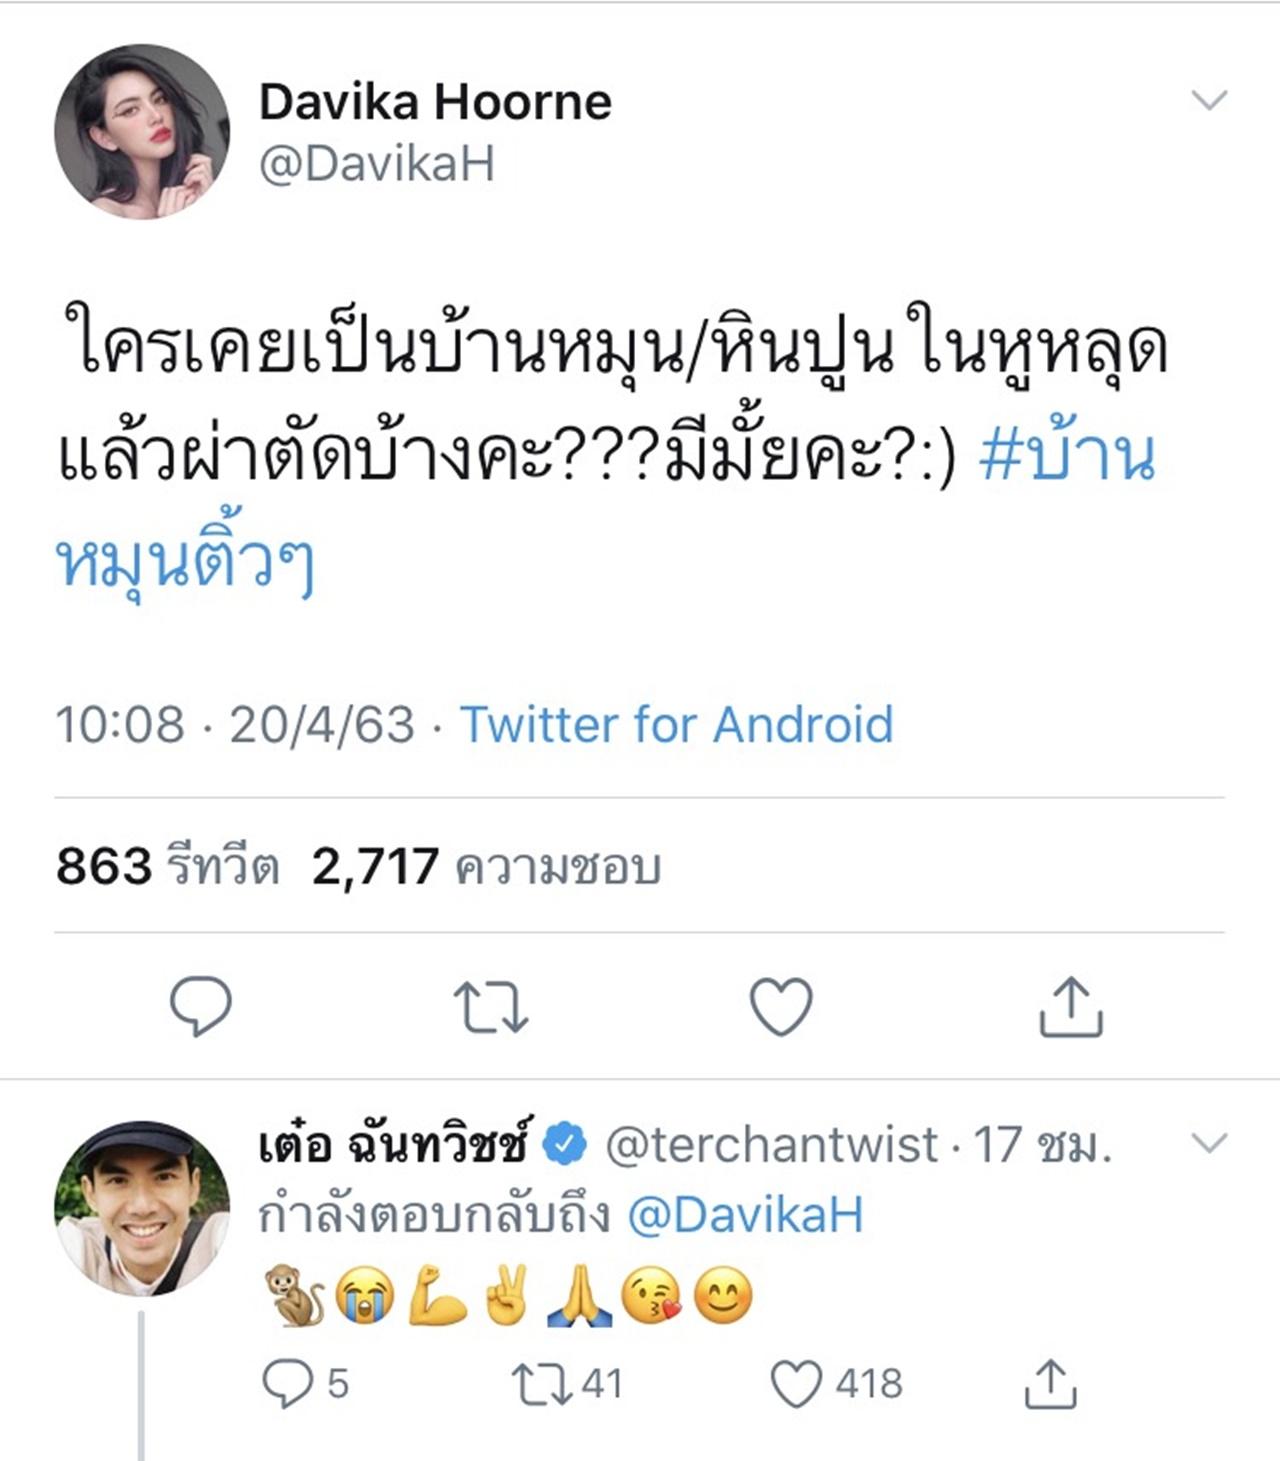Open the @terchantwist handle

[x=771, y=1145]
